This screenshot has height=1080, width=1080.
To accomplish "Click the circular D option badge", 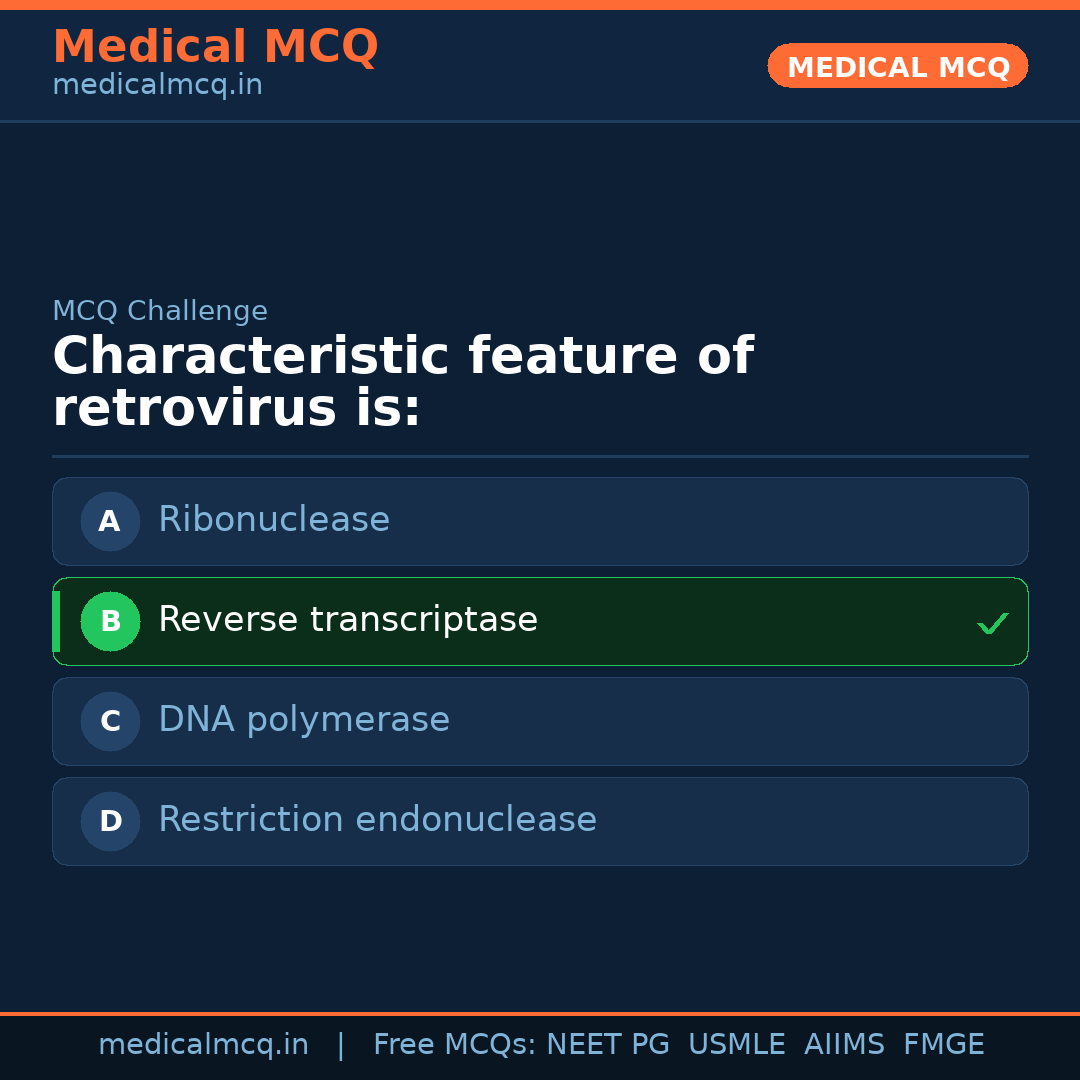I will pos(110,821).
